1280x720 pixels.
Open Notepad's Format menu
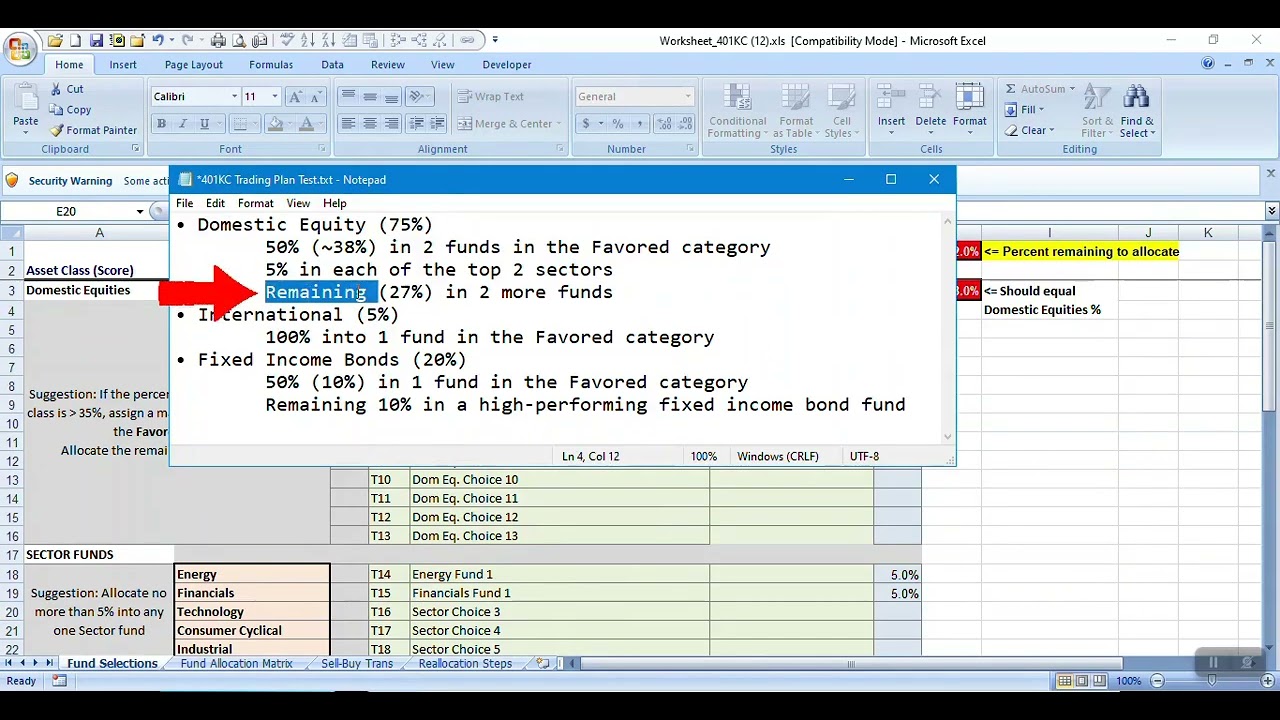255,203
